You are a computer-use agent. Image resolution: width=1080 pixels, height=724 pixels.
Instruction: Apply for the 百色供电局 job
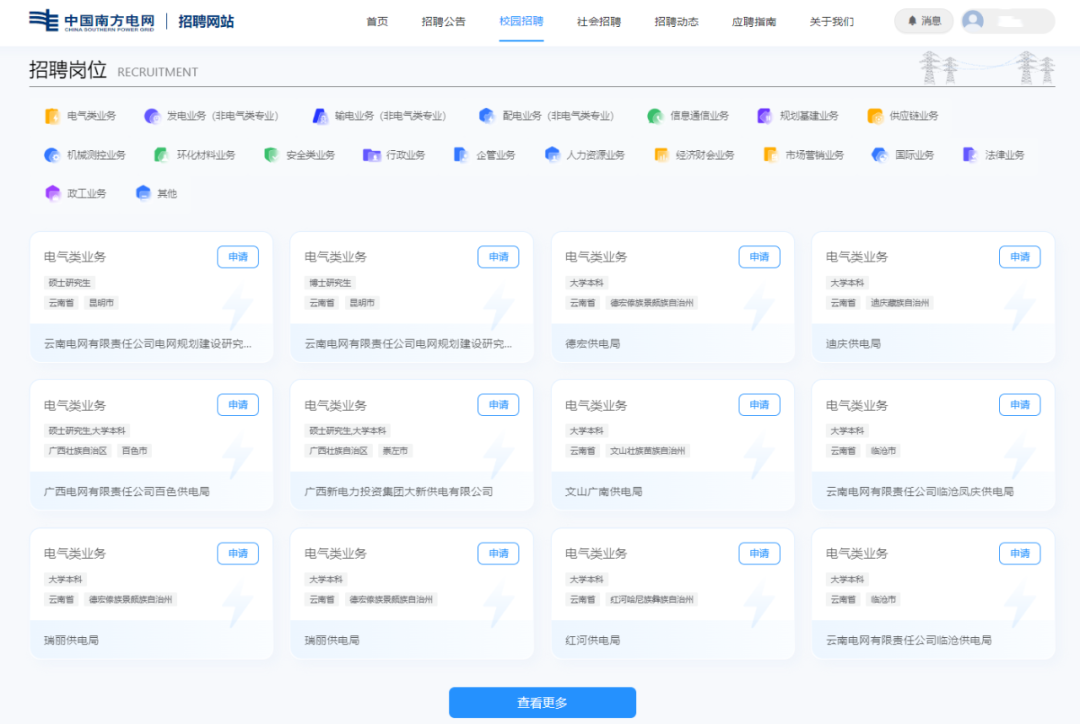tap(238, 405)
